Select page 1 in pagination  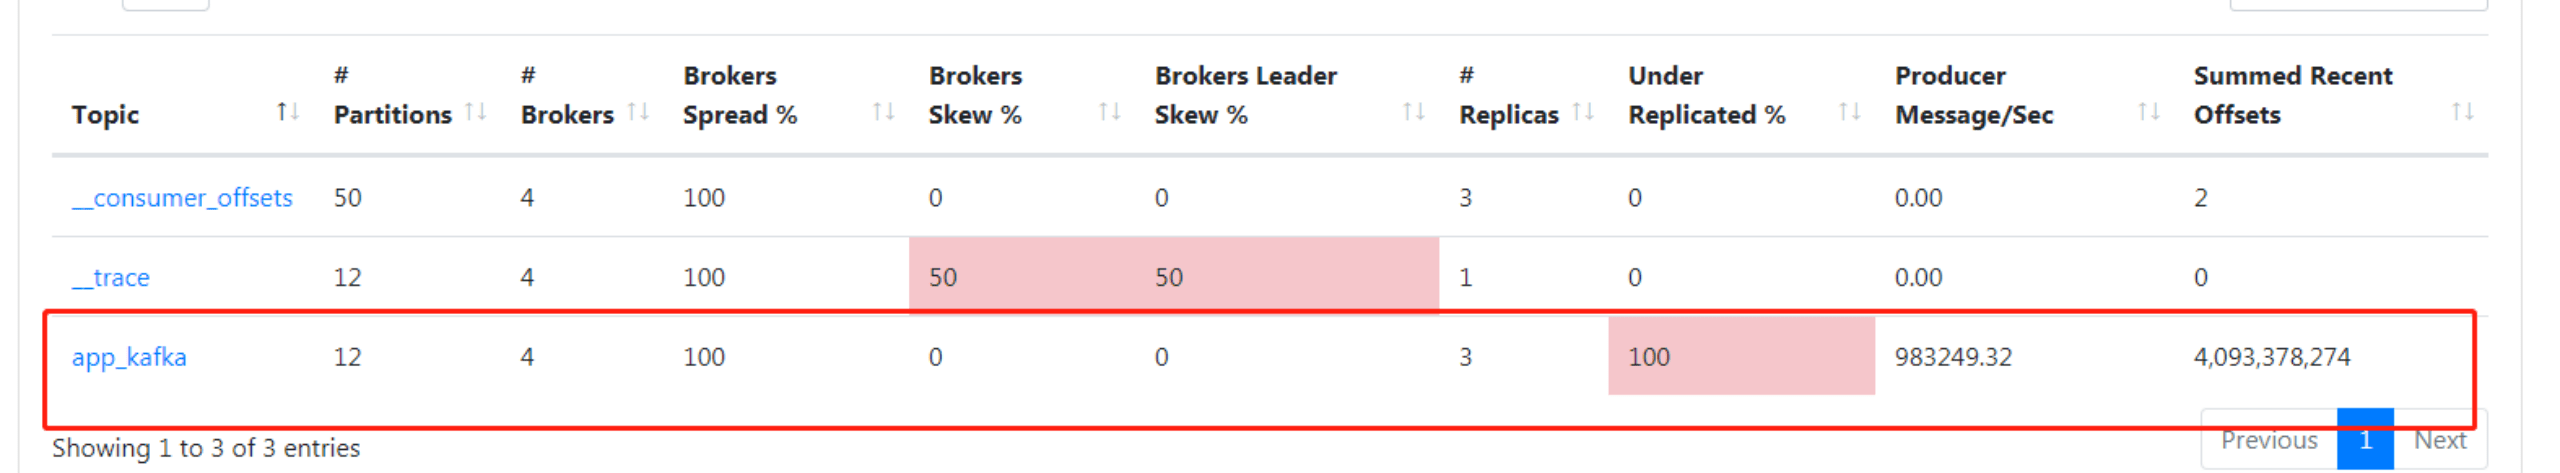coord(2365,440)
